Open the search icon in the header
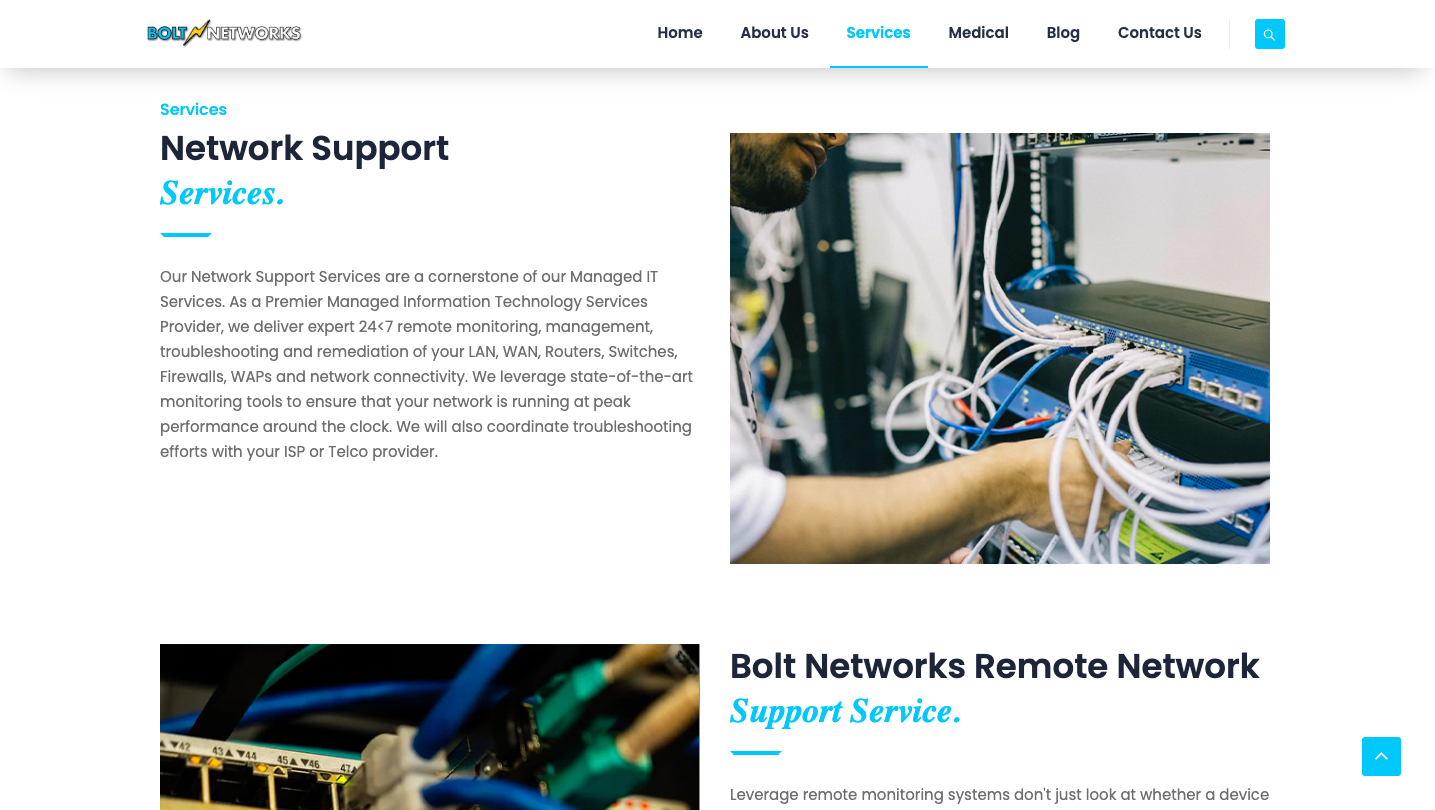Screen dimensions: 1435x810 coord(1269,34)
